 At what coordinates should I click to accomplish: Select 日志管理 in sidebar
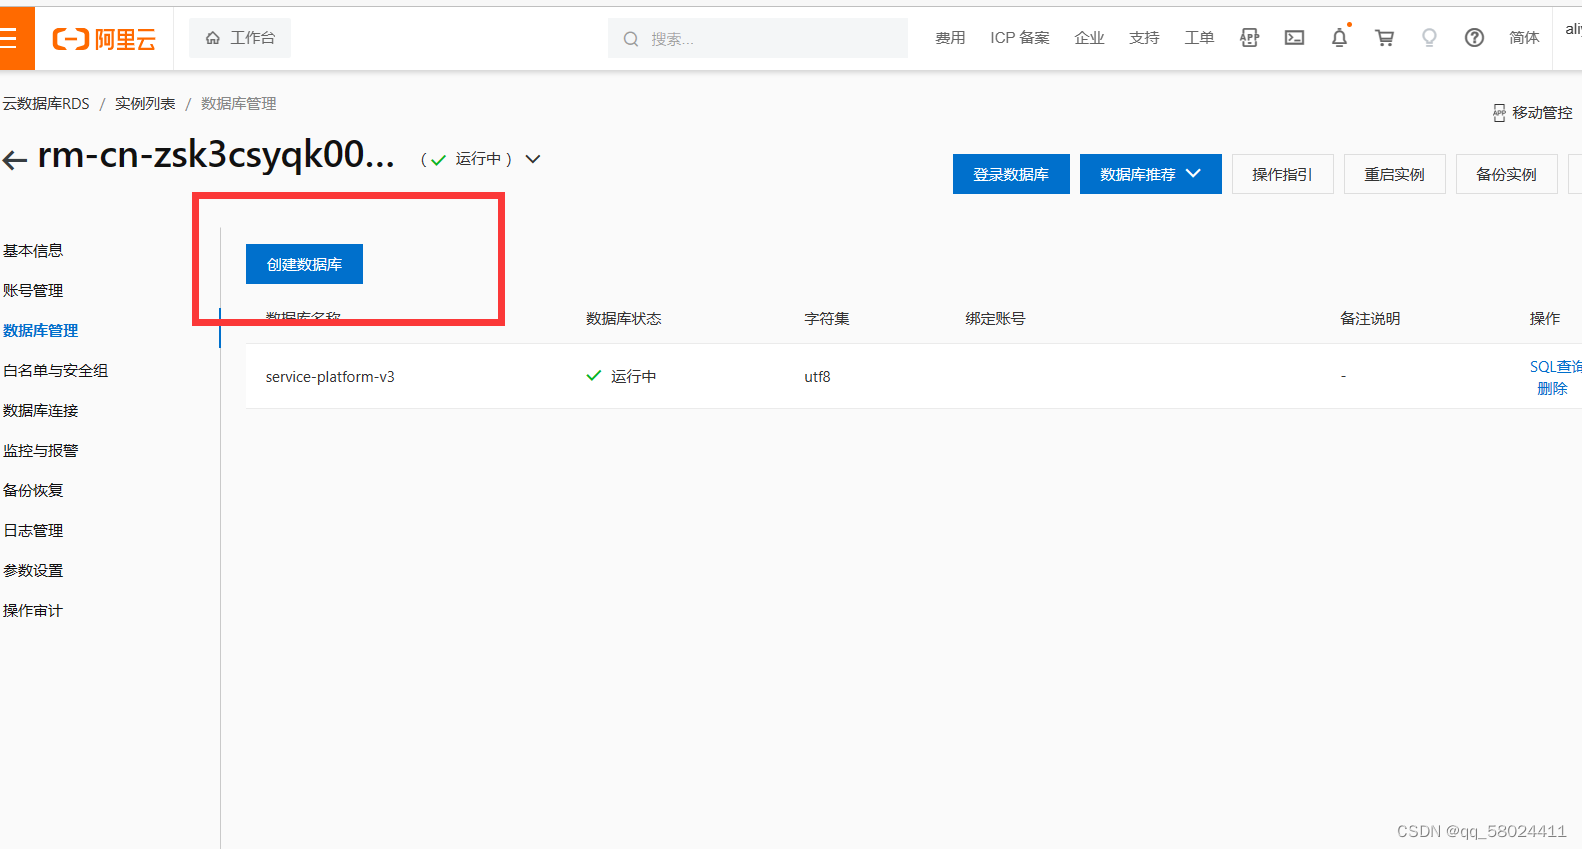point(33,531)
